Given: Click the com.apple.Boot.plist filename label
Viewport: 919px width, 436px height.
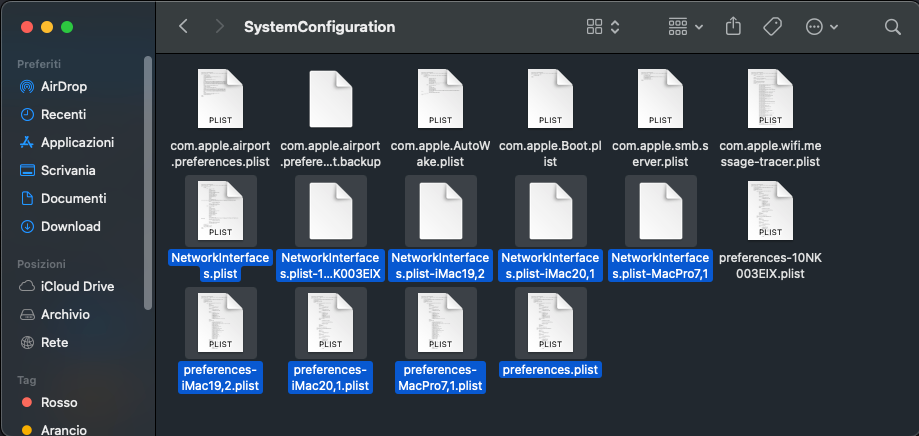Looking at the screenshot, I should 550,153.
